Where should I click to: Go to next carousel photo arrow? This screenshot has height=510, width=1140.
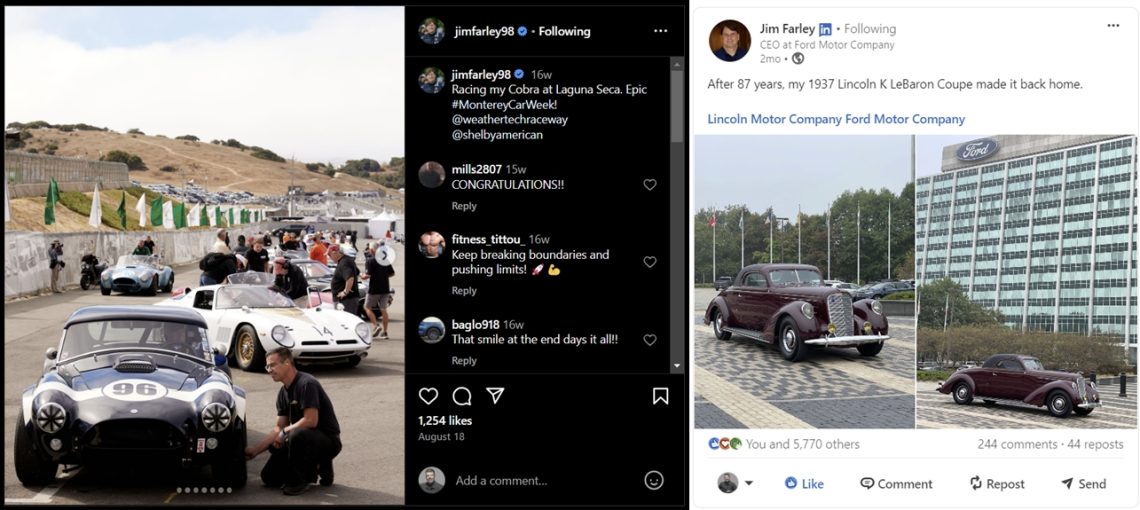tap(385, 255)
